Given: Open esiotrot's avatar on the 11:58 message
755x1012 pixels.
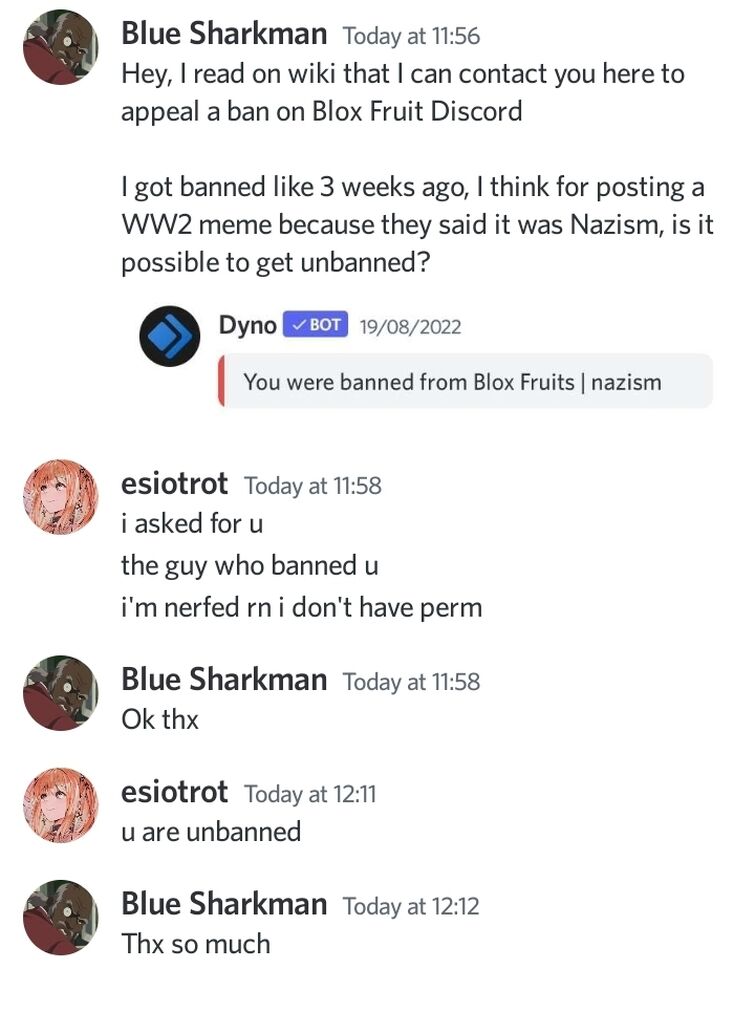Looking at the screenshot, I should [60, 497].
